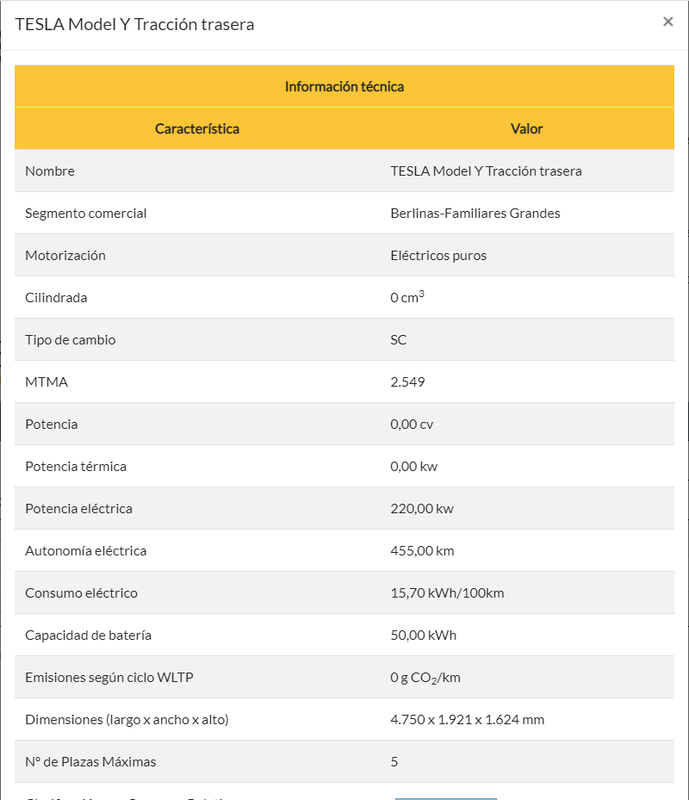Click the 0 g CO2/km emissions value
The width and height of the screenshot is (689, 800).
[425, 678]
